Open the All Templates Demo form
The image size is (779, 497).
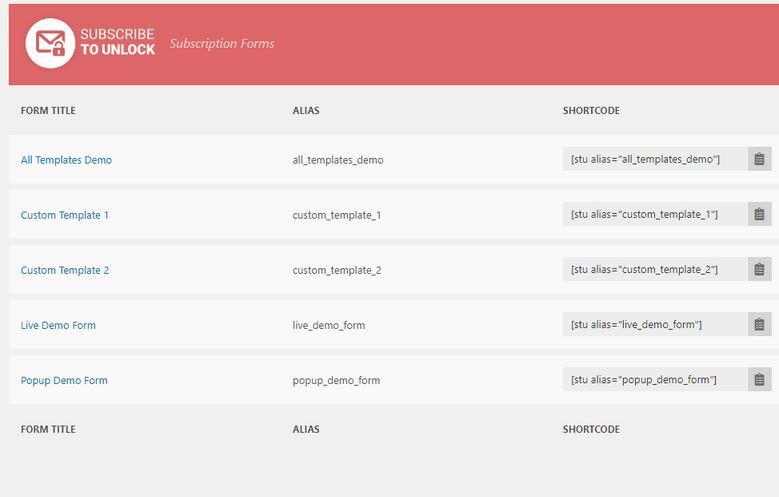pos(66,160)
